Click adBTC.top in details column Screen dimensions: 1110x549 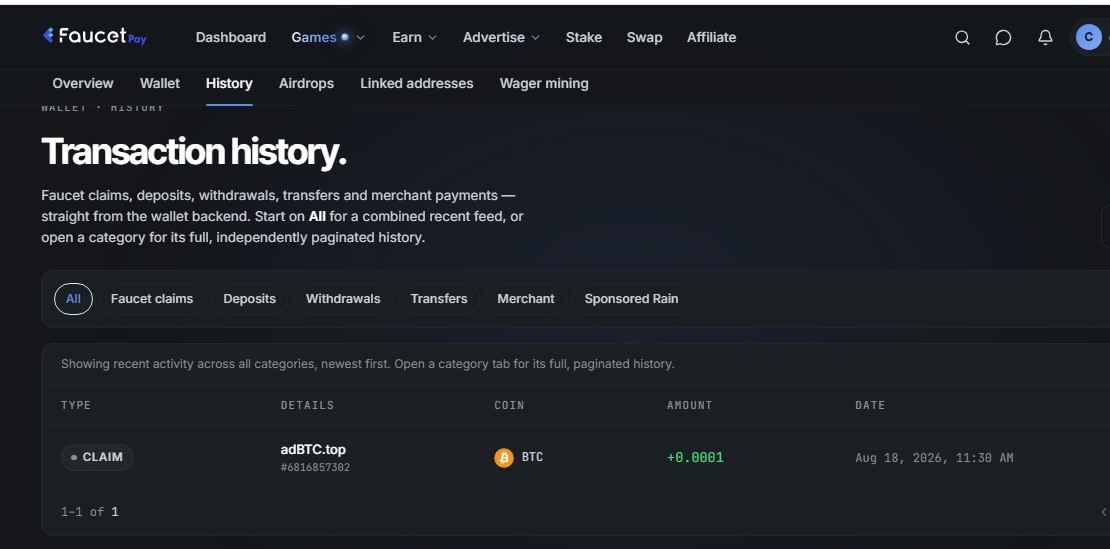tap(314, 449)
